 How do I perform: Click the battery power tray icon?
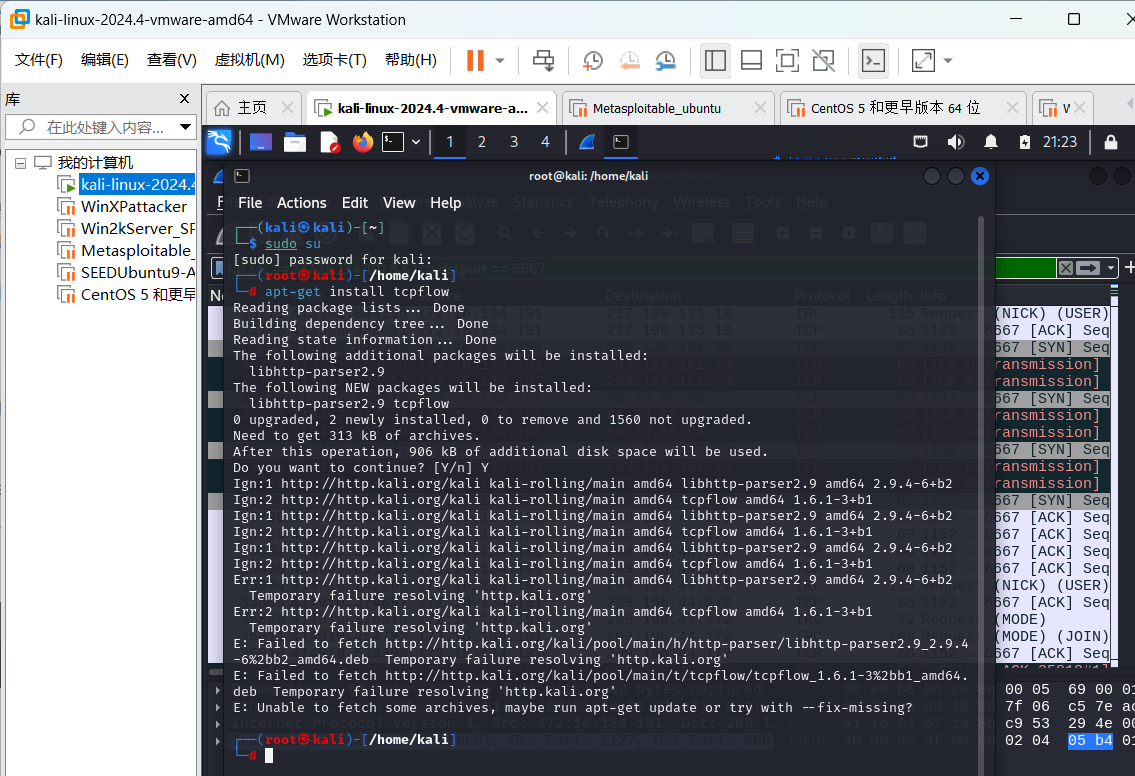pyautogui.click(x=1025, y=142)
